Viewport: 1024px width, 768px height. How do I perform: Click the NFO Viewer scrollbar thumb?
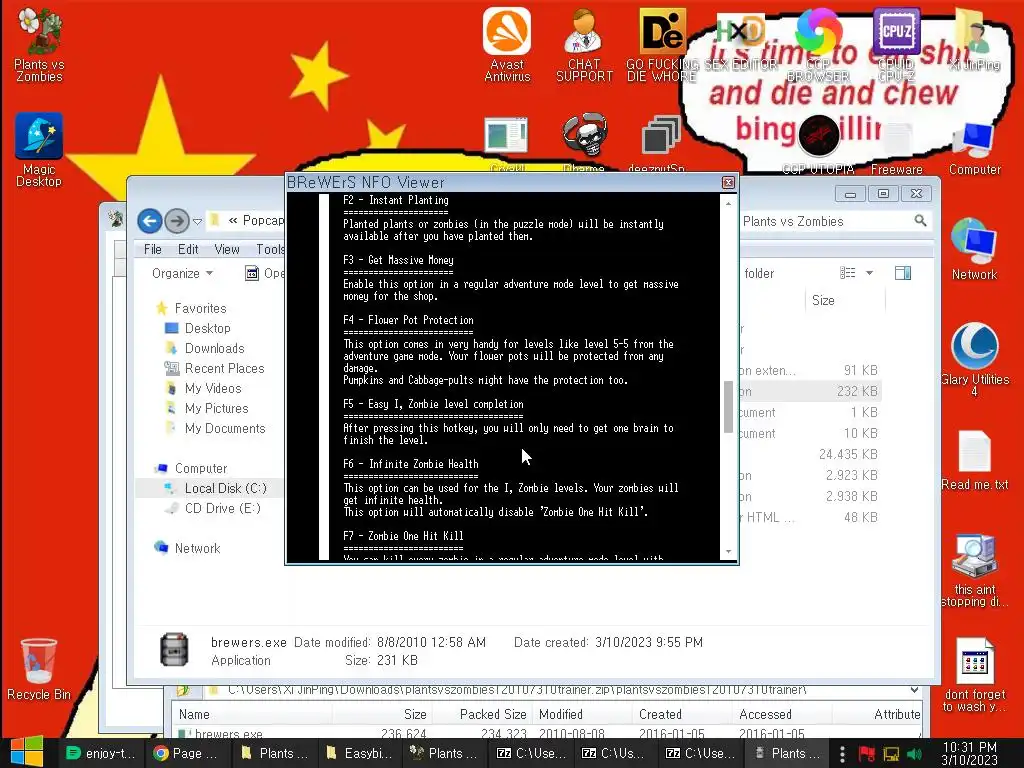click(729, 406)
